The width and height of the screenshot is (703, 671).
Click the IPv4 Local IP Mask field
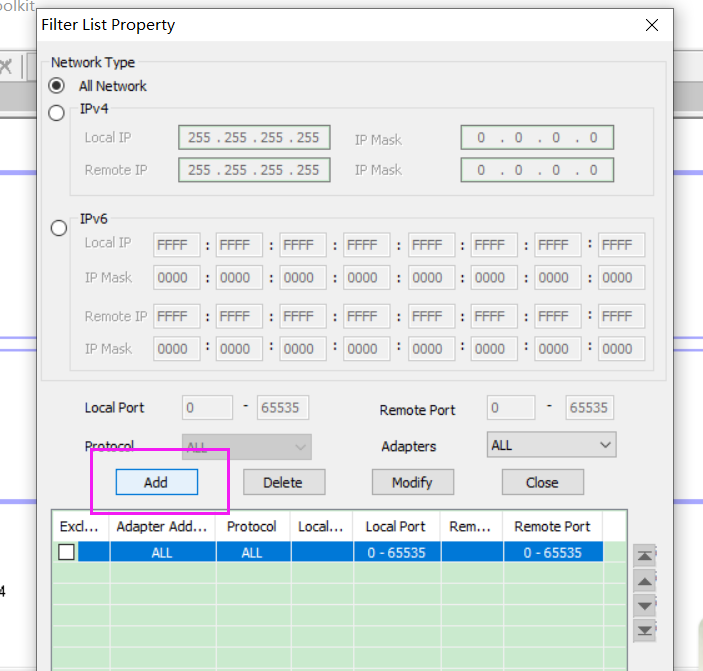pyautogui.click(x=537, y=137)
